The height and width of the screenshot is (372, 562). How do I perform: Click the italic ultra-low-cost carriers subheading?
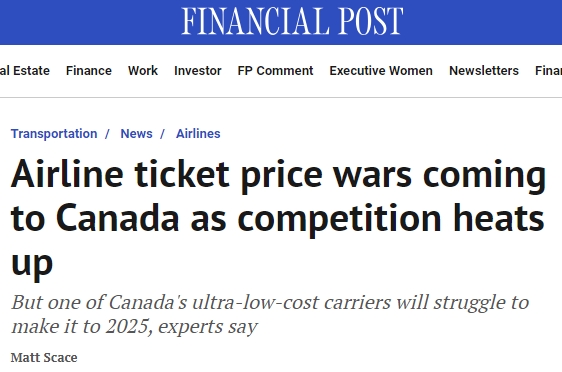pyautogui.click(x=270, y=314)
